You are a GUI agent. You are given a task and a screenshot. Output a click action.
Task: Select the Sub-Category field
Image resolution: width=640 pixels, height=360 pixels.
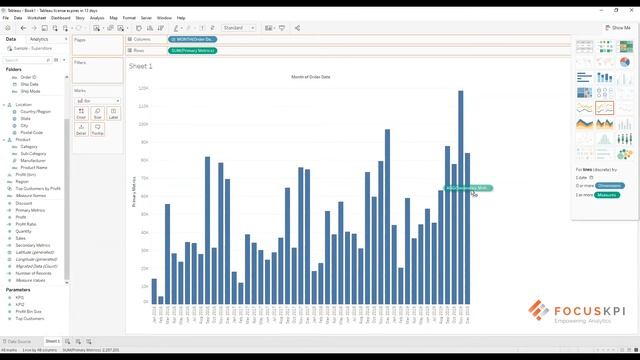[x=33, y=154]
